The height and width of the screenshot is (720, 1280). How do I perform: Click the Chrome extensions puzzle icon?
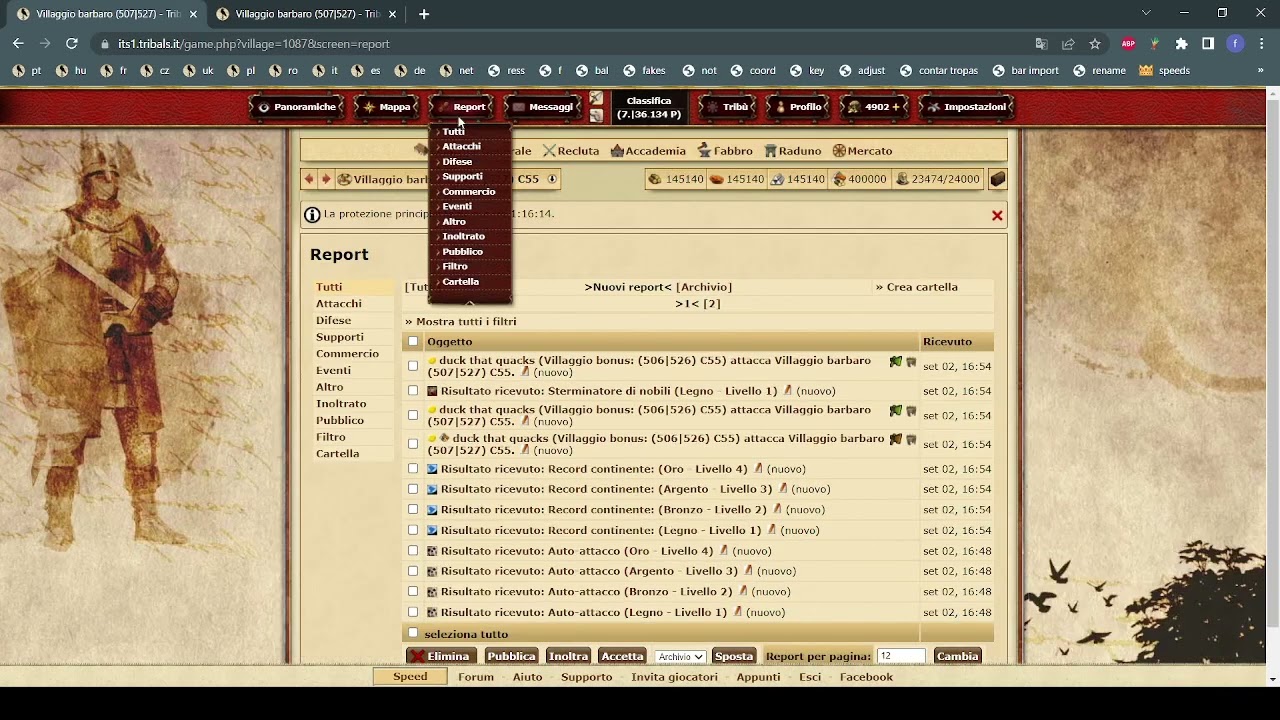point(1181,44)
